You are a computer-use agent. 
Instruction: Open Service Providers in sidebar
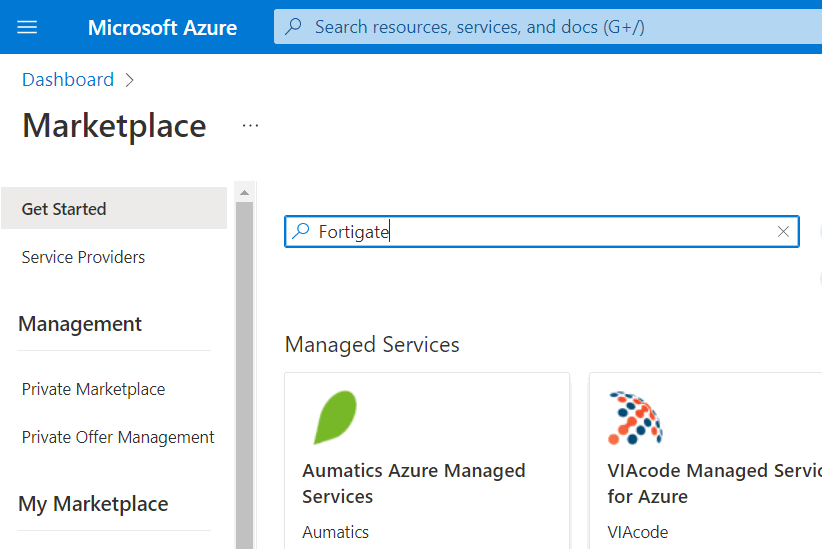point(83,257)
